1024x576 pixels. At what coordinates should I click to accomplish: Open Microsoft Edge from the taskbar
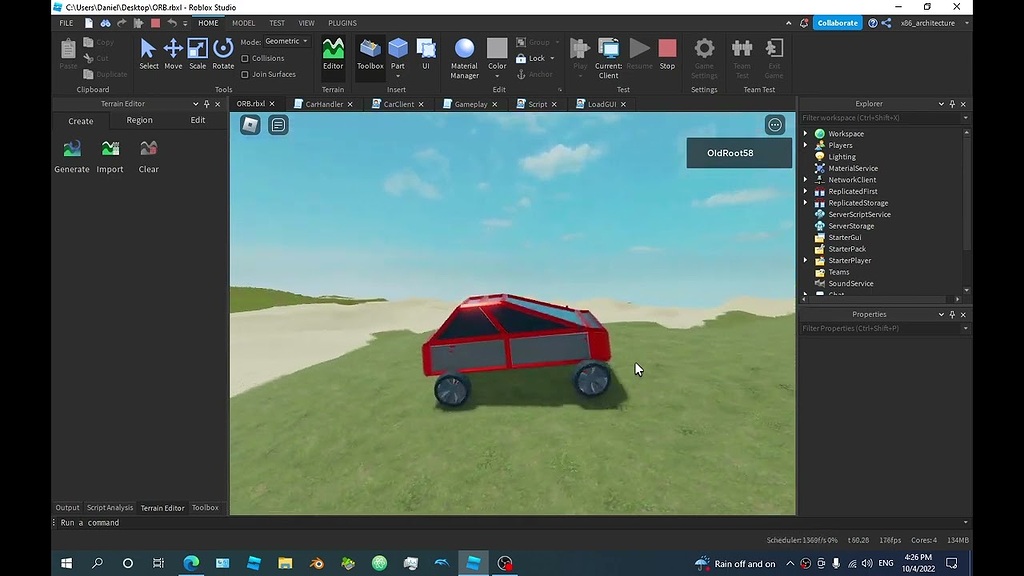(190, 563)
